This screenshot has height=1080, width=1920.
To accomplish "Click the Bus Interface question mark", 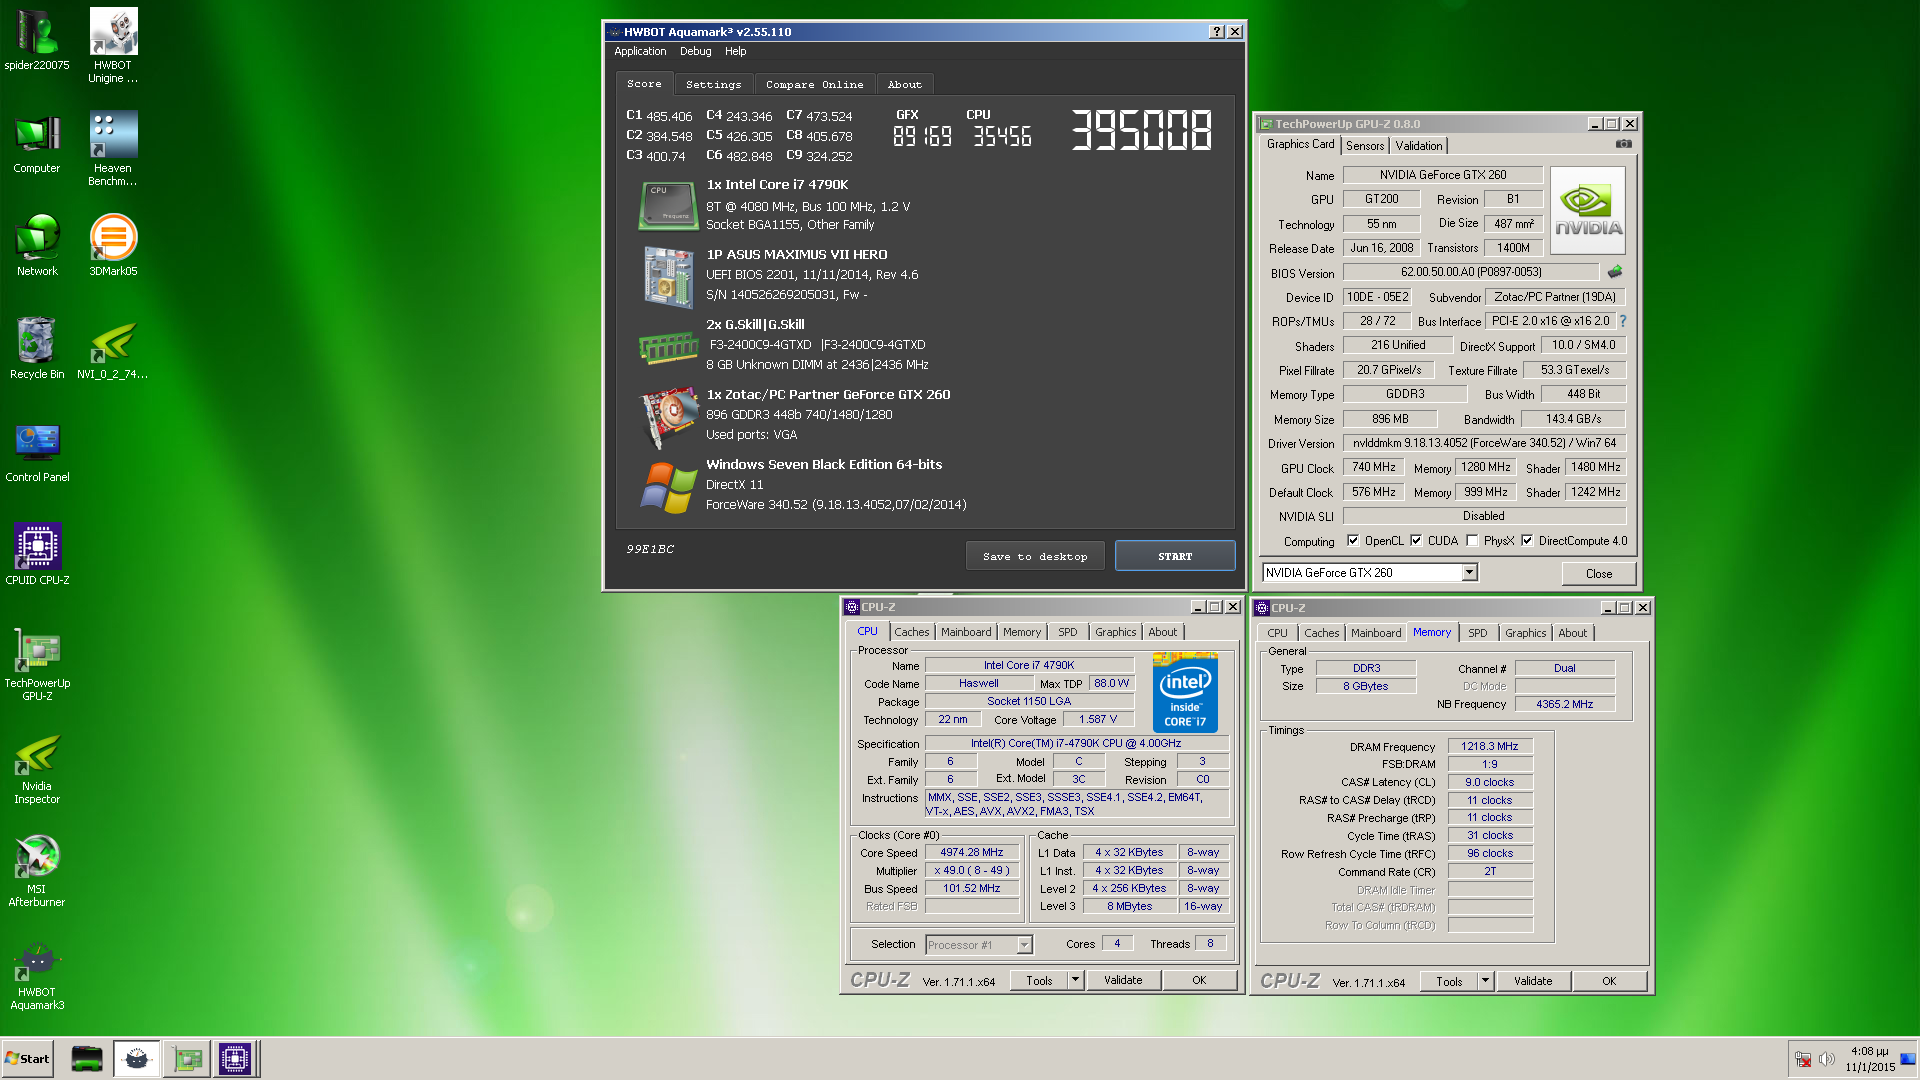I will [x=1622, y=321].
